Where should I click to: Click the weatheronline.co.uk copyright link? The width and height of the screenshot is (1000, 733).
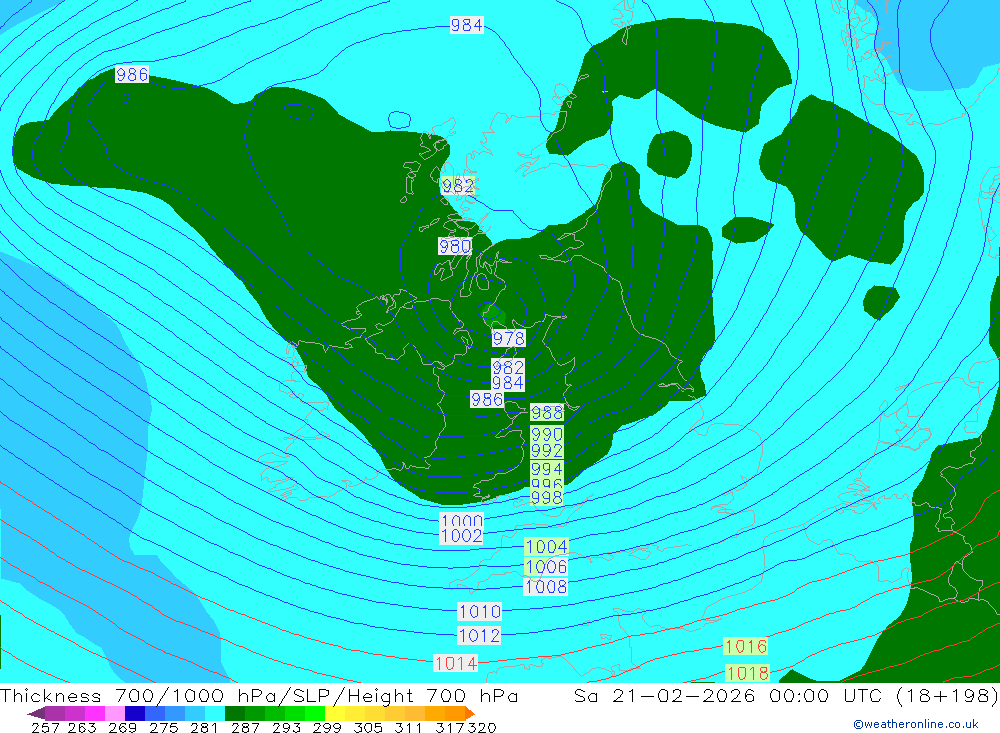[x=916, y=724]
